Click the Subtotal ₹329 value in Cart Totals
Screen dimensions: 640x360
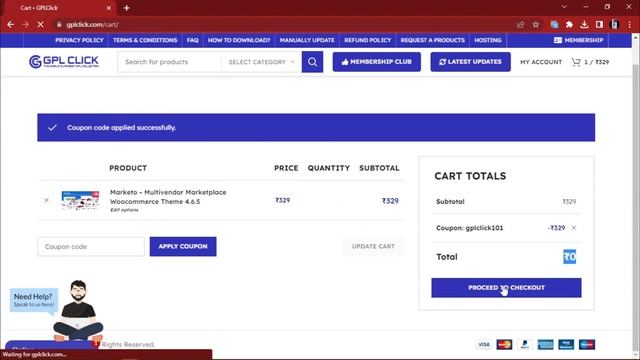click(569, 202)
